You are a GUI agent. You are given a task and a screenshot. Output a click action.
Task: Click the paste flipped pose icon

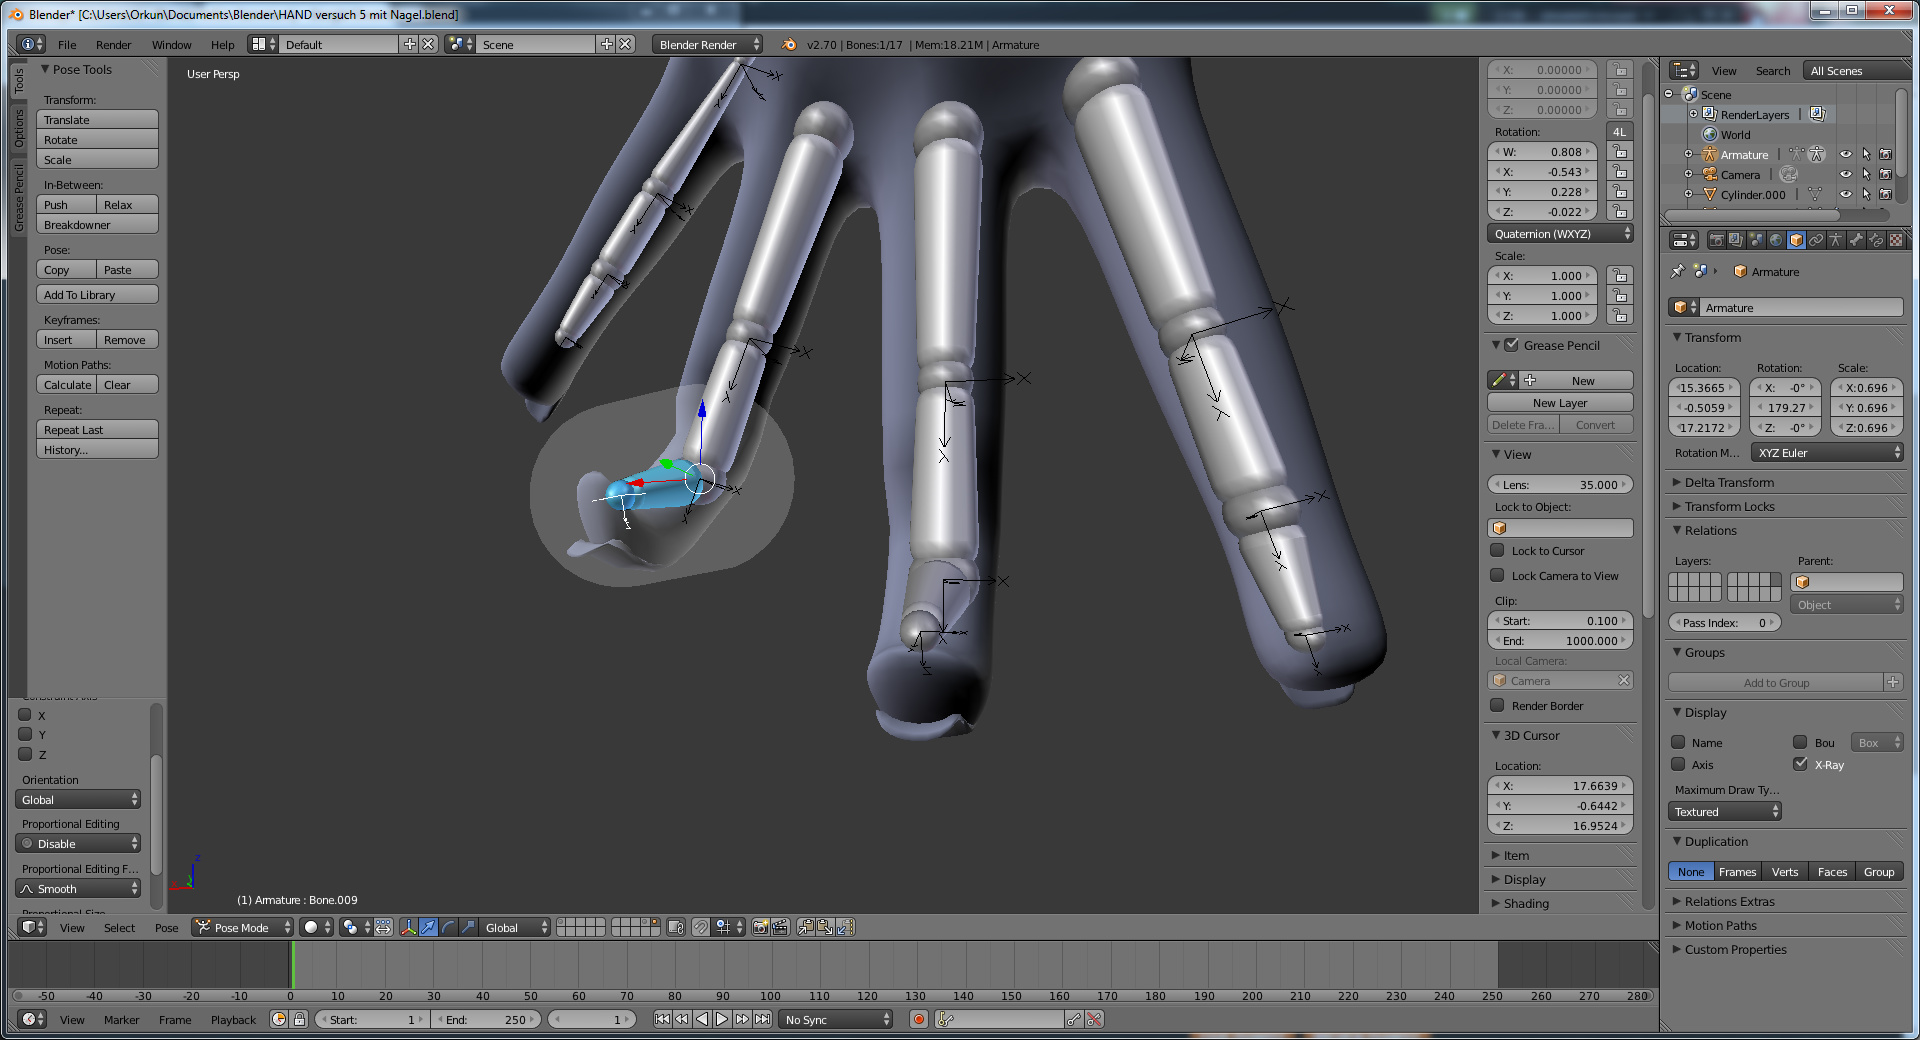[x=845, y=928]
